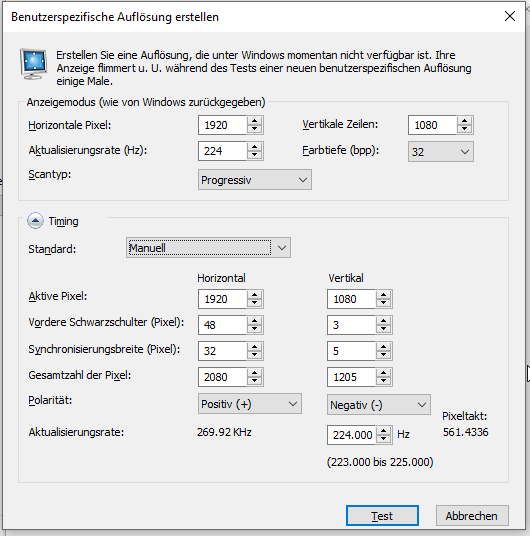Increase horizontal Gesamtzahl der Pixel value

pos(254,372)
